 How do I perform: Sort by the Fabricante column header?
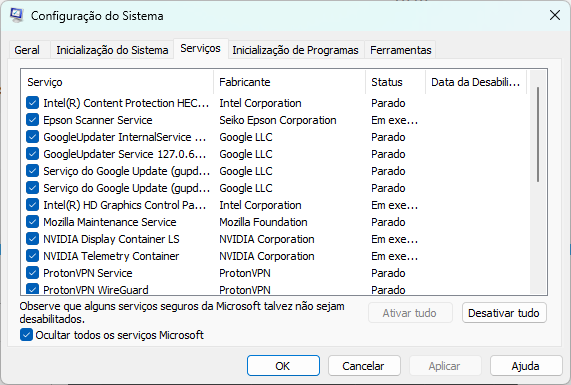pyautogui.click(x=290, y=82)
